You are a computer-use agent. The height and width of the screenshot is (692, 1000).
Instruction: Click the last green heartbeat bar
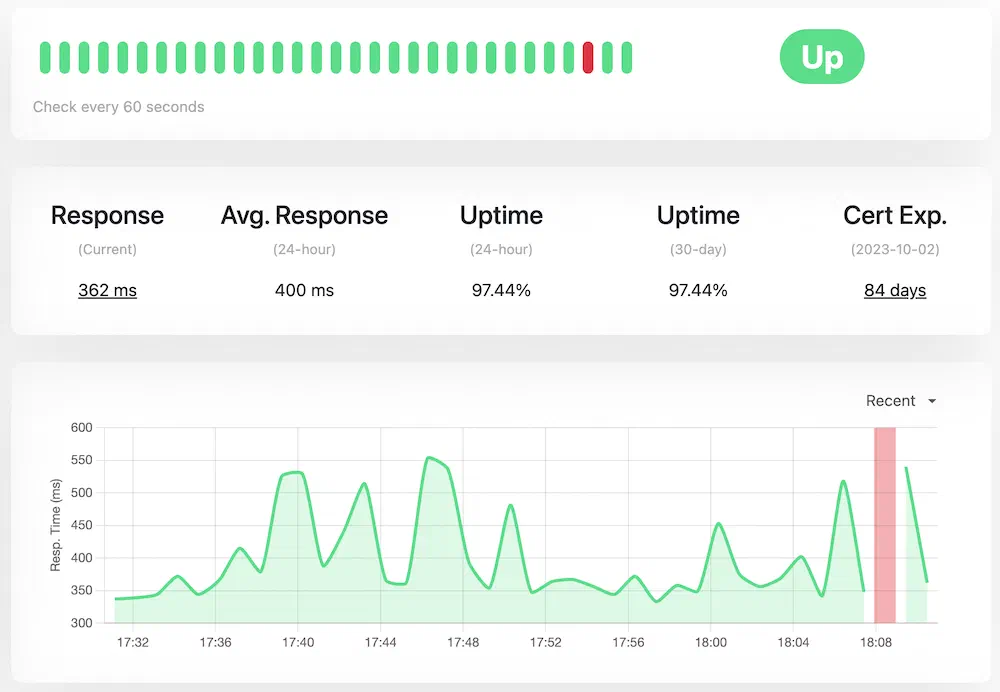click(x=627, y=57)
